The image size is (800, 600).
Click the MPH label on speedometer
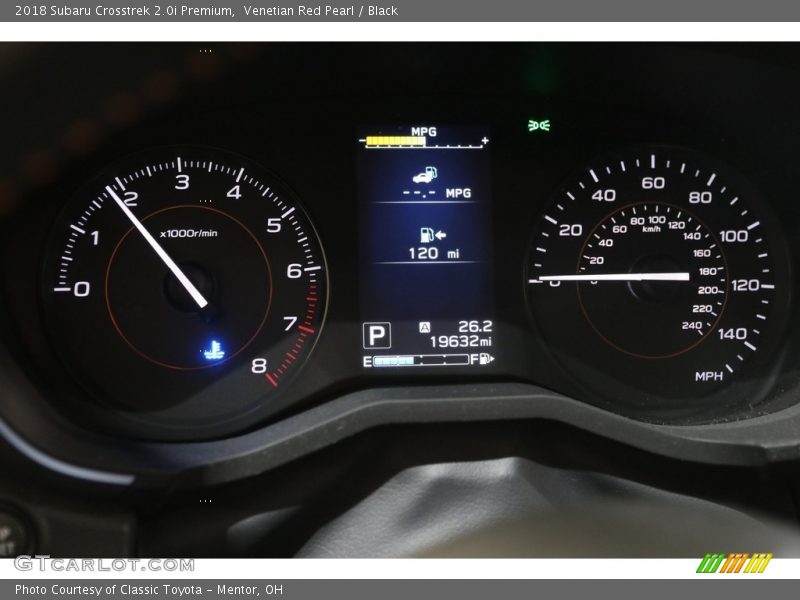coord(708,376)
